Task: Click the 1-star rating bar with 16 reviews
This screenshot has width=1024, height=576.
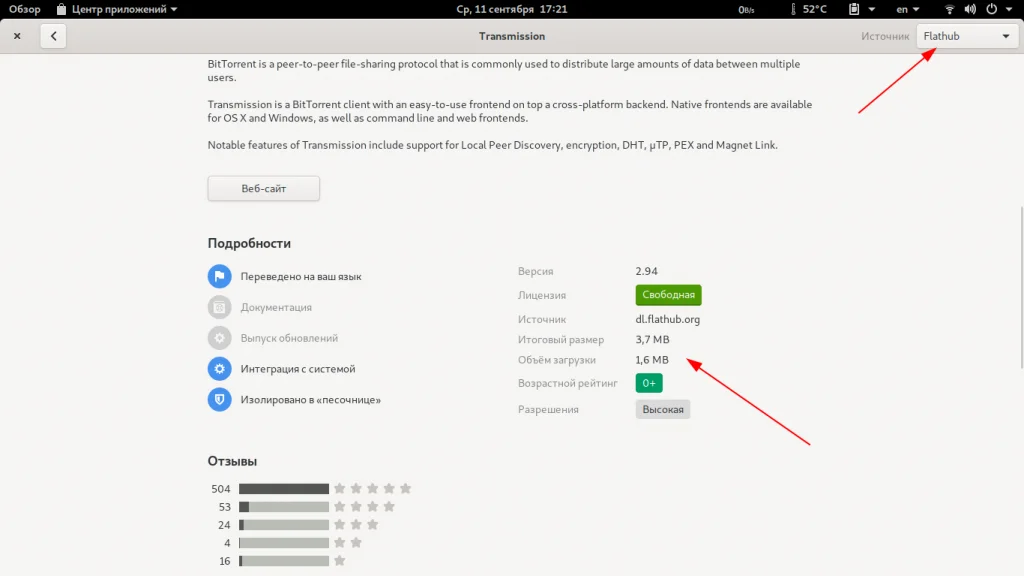Action: point(283,560)
